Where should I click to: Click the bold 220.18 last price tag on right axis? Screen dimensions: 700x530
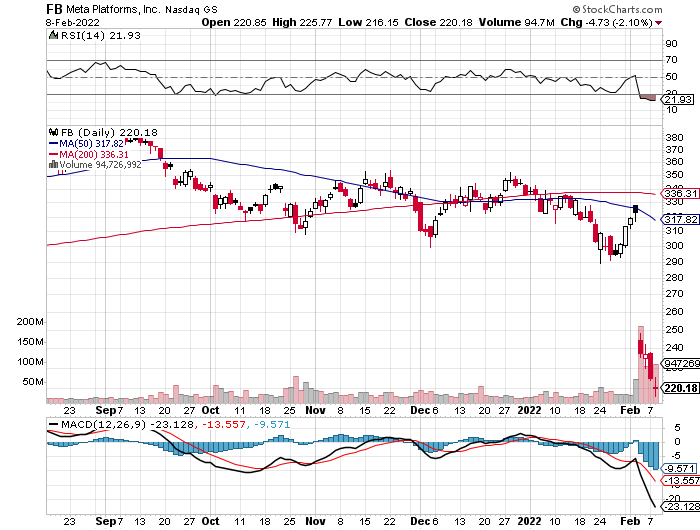[681, 388]
